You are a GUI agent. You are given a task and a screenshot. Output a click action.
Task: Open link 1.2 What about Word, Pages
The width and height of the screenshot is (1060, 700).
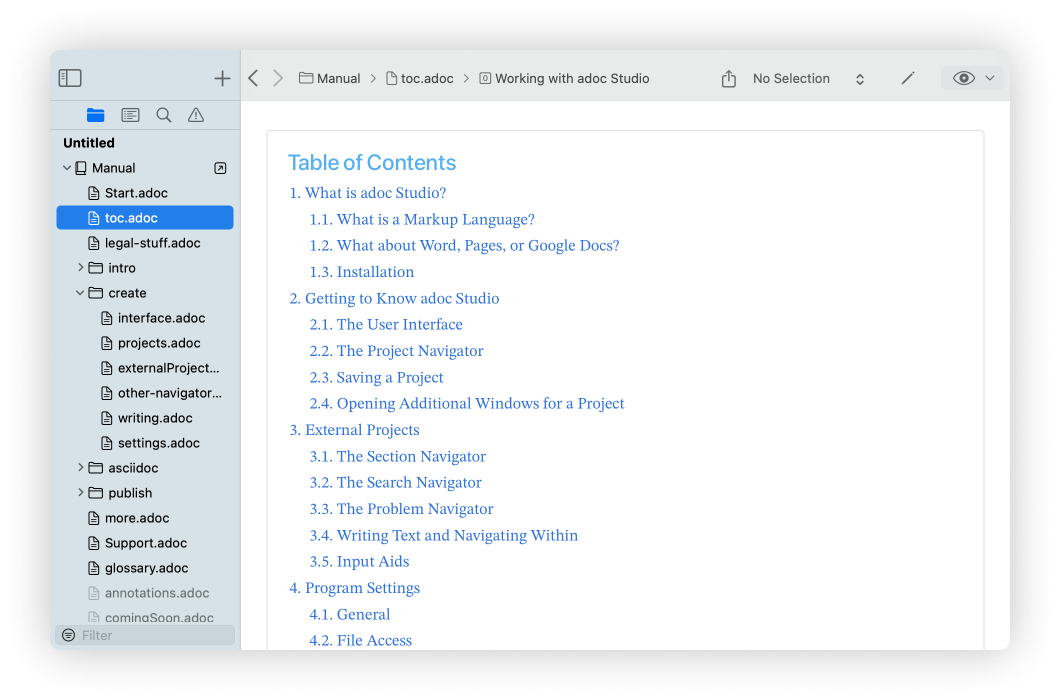464,246
